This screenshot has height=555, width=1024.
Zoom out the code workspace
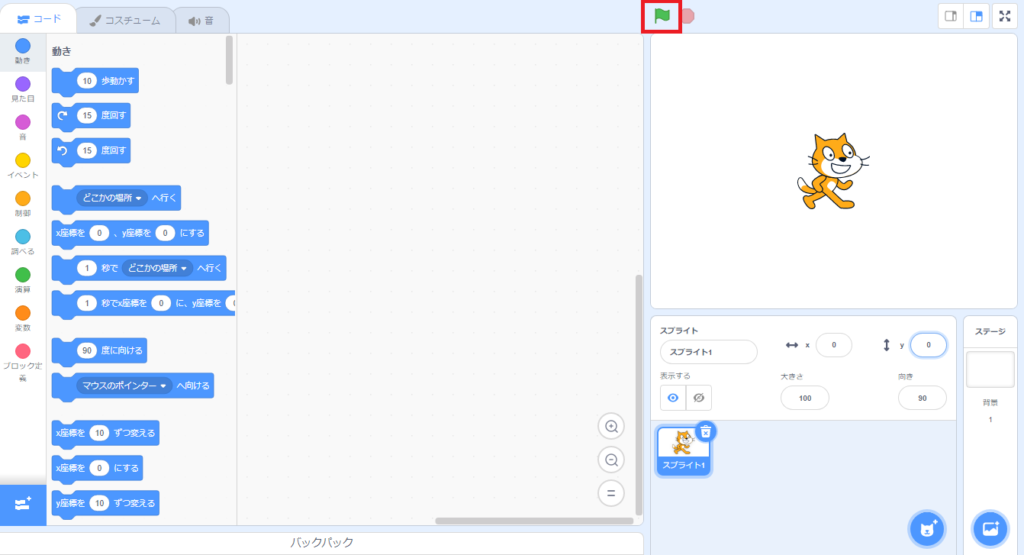tap(611, 460)
